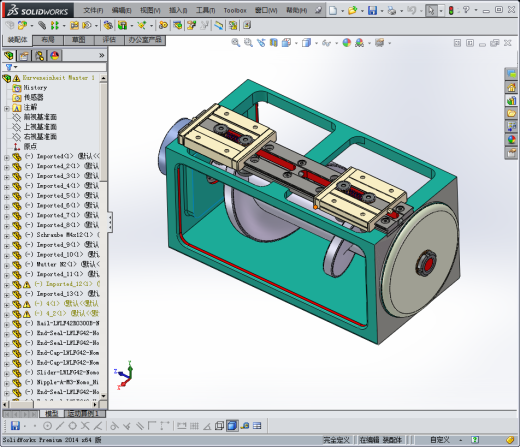
Task: Click the Save icon in the title toolbar
Action: pos(372,10)
